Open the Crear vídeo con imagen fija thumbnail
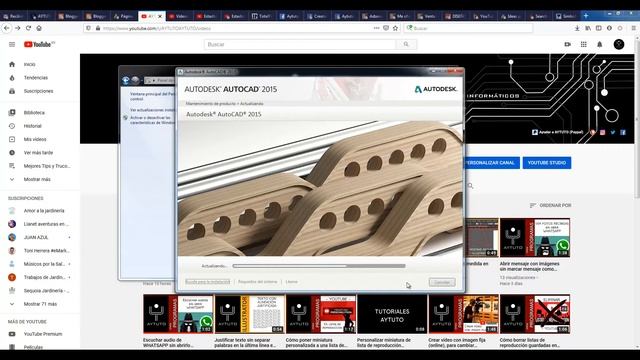Screen dimensions: 640x360 463,314
